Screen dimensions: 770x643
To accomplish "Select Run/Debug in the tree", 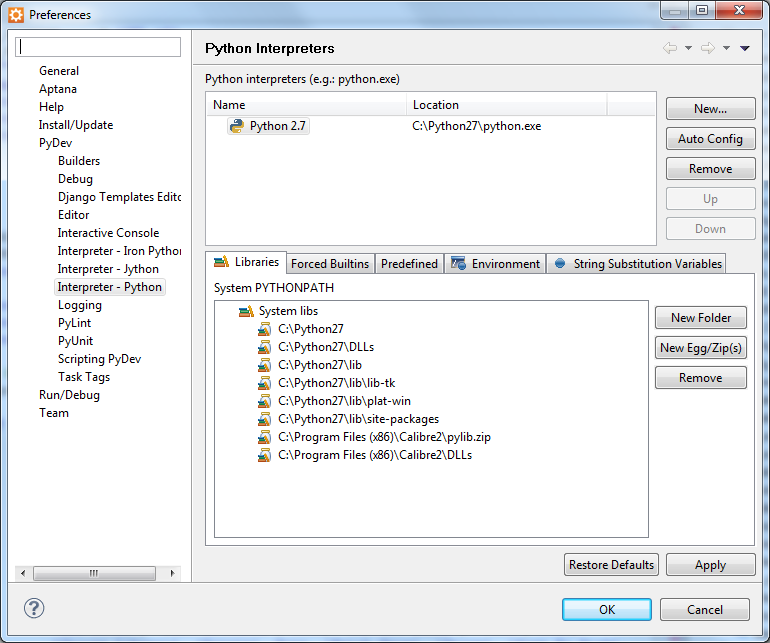I will tap(69, 395).
